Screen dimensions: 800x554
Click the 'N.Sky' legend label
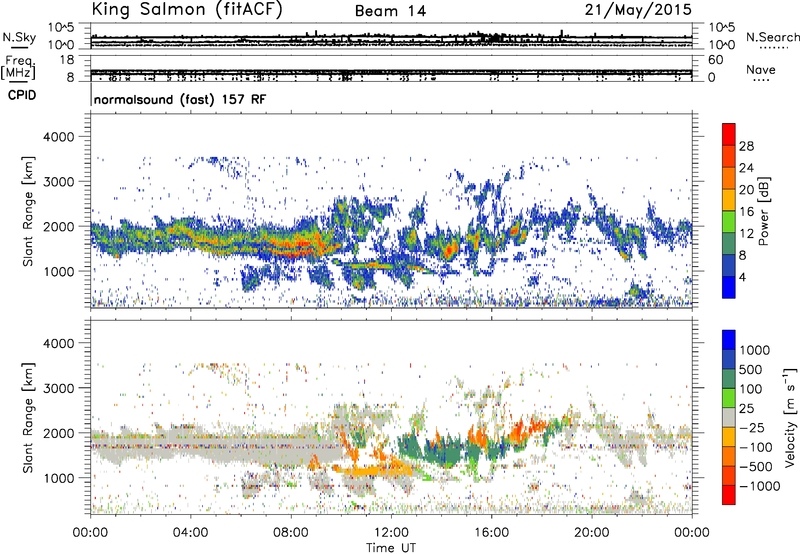coord(19,37)
